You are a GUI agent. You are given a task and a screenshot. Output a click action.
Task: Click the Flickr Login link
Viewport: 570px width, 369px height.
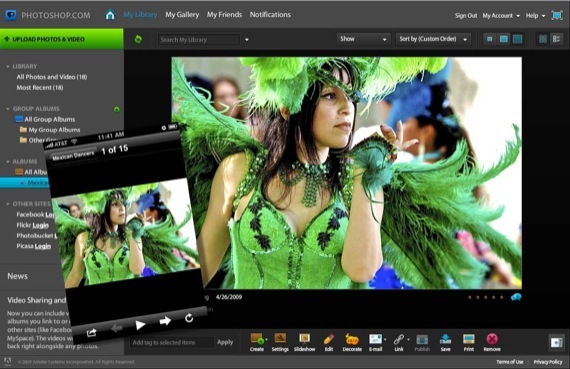[x=40, y=225]
